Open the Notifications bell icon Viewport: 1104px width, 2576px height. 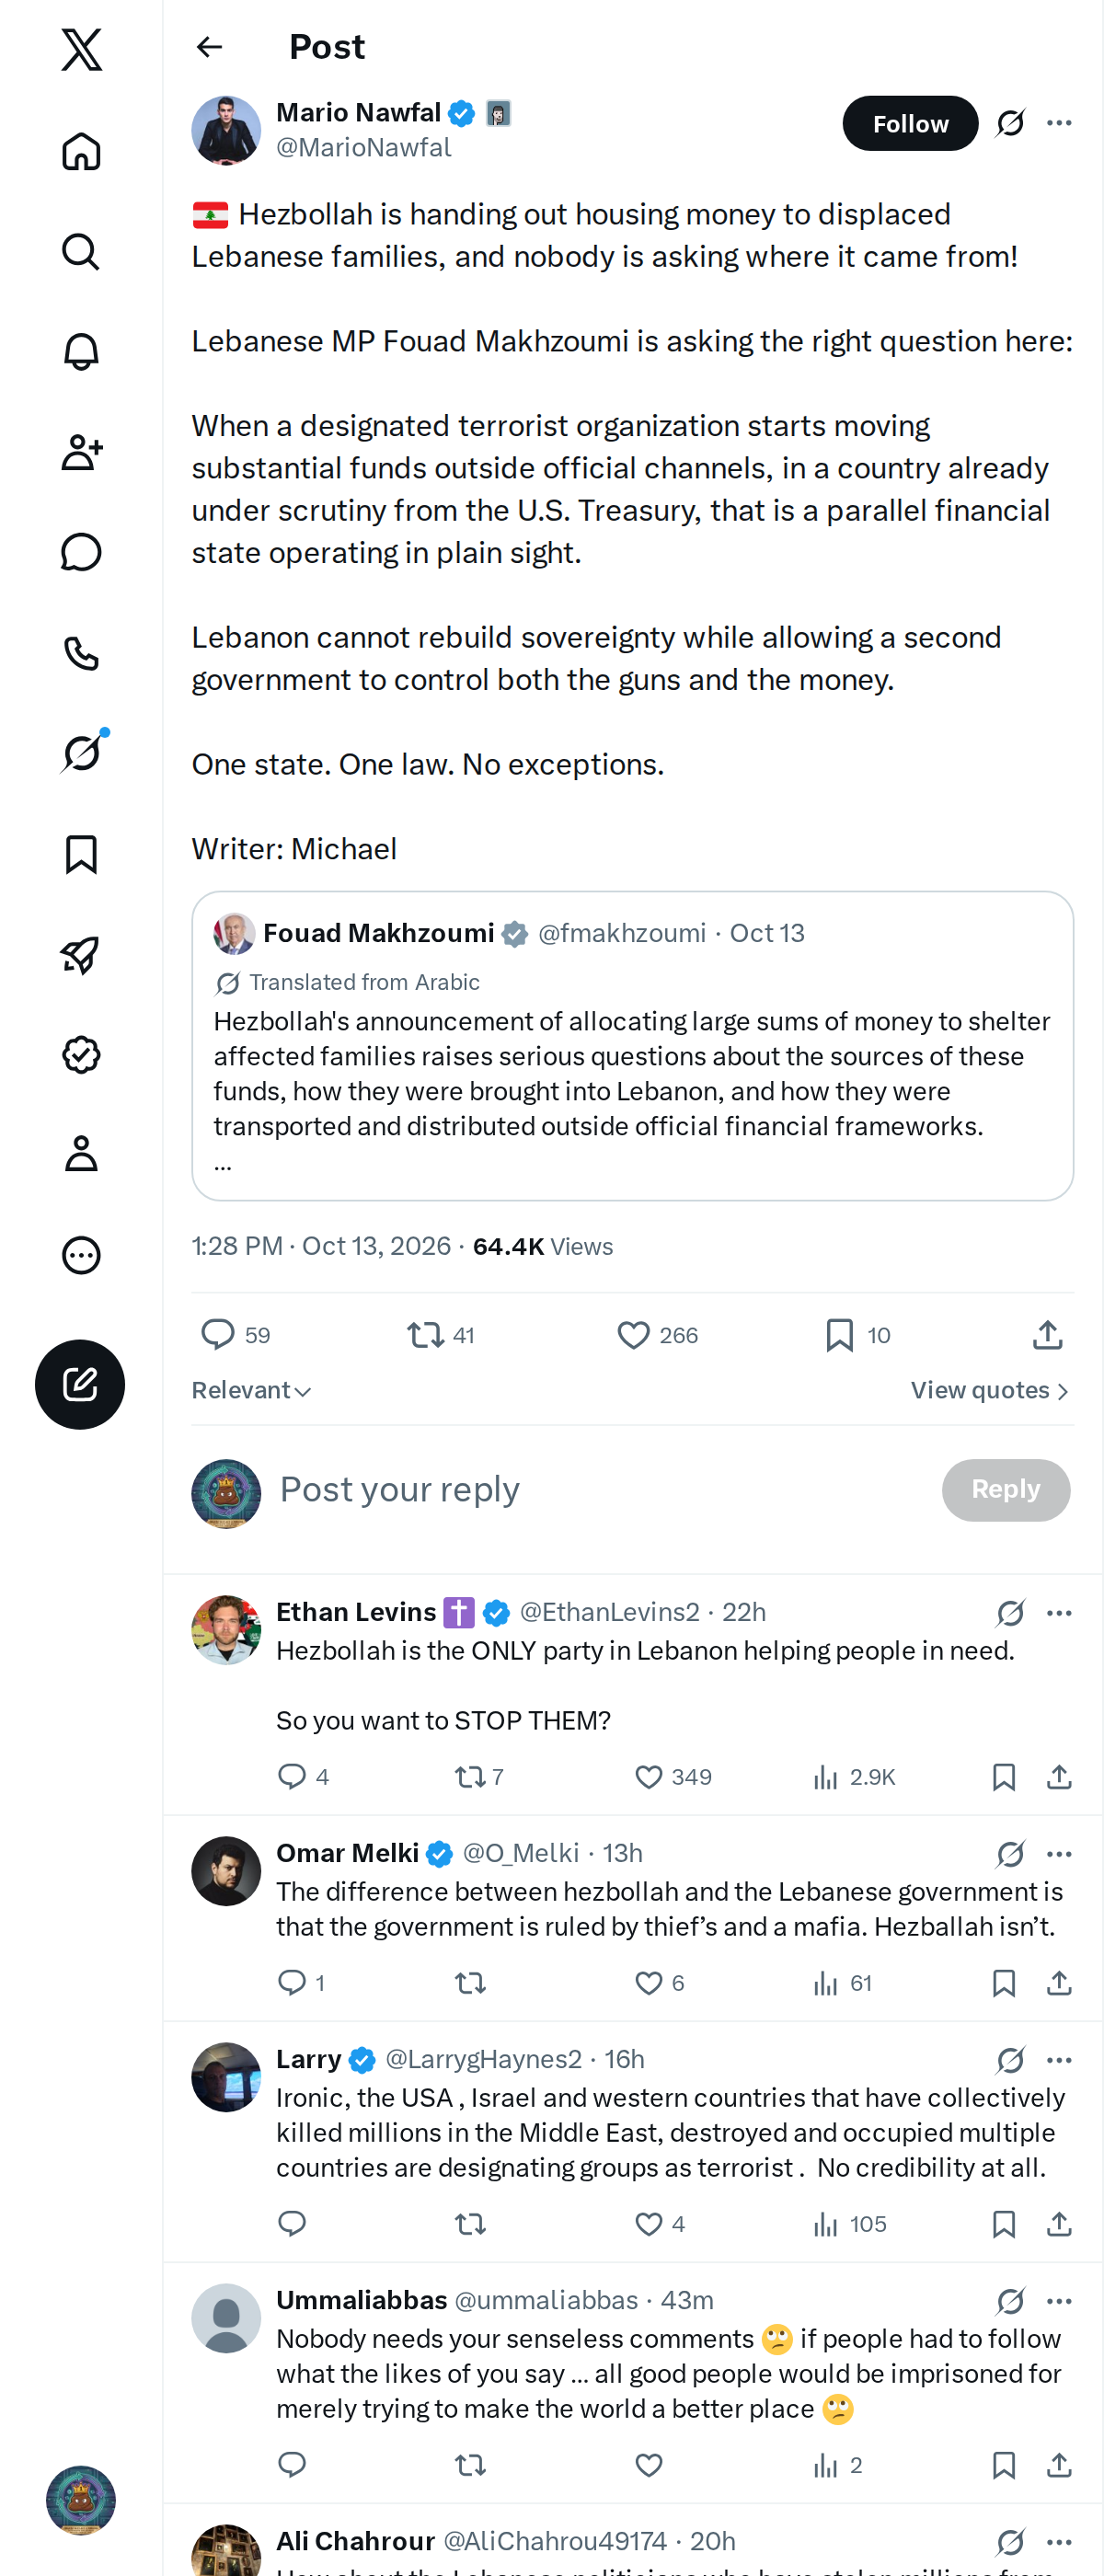pyautogui.click(x=81, y=352)
